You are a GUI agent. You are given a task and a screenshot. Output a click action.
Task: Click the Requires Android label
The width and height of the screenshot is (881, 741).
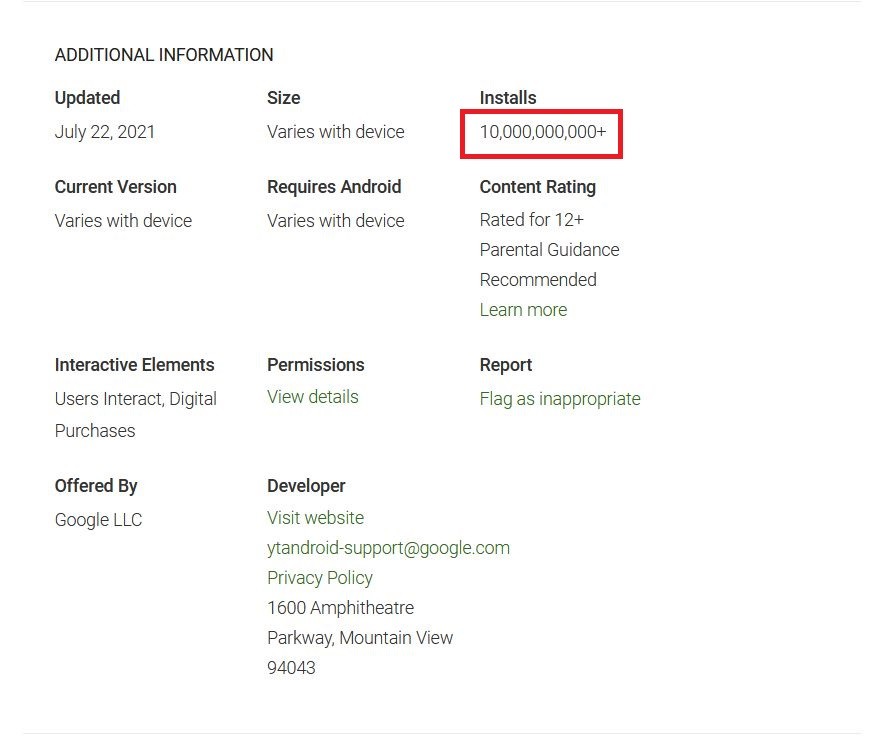click(x=334, y=187)
